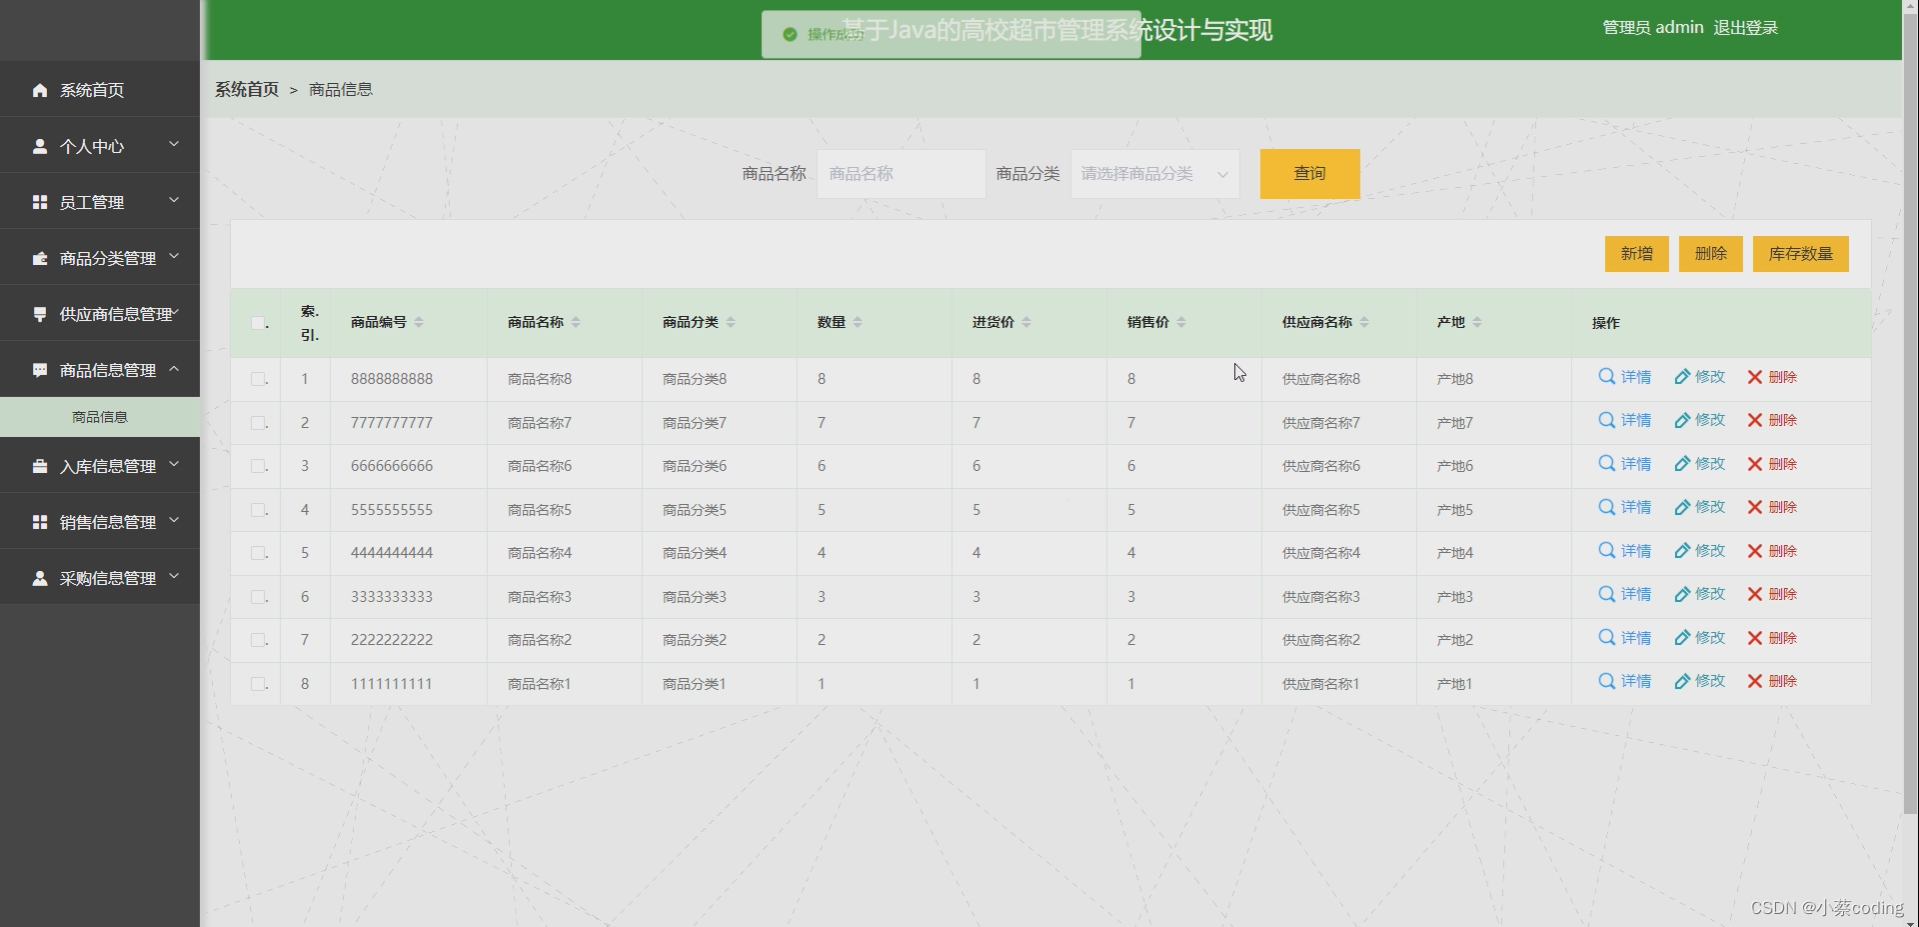The height and width of the screenshot is (927, 1919).
Task: Expand 销售信息管理 using its chevron
Action: point(174,520)
